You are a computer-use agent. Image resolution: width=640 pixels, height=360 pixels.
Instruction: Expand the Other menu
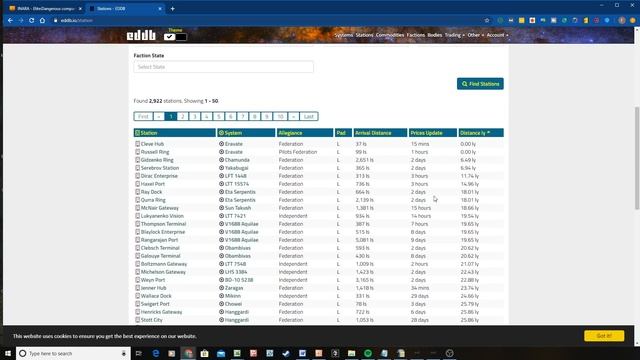pos(476,35)
